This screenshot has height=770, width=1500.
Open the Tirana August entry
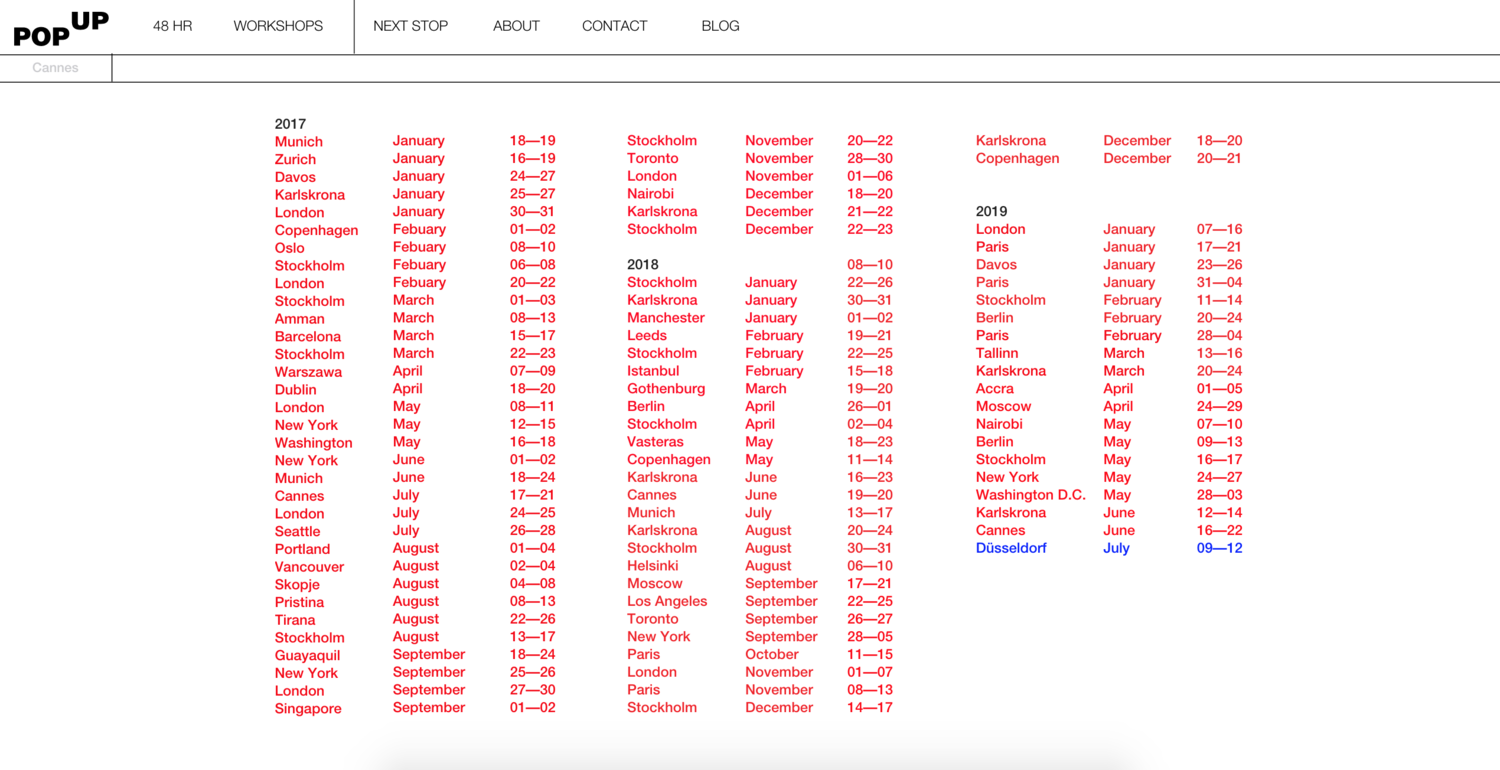point(415,619)
